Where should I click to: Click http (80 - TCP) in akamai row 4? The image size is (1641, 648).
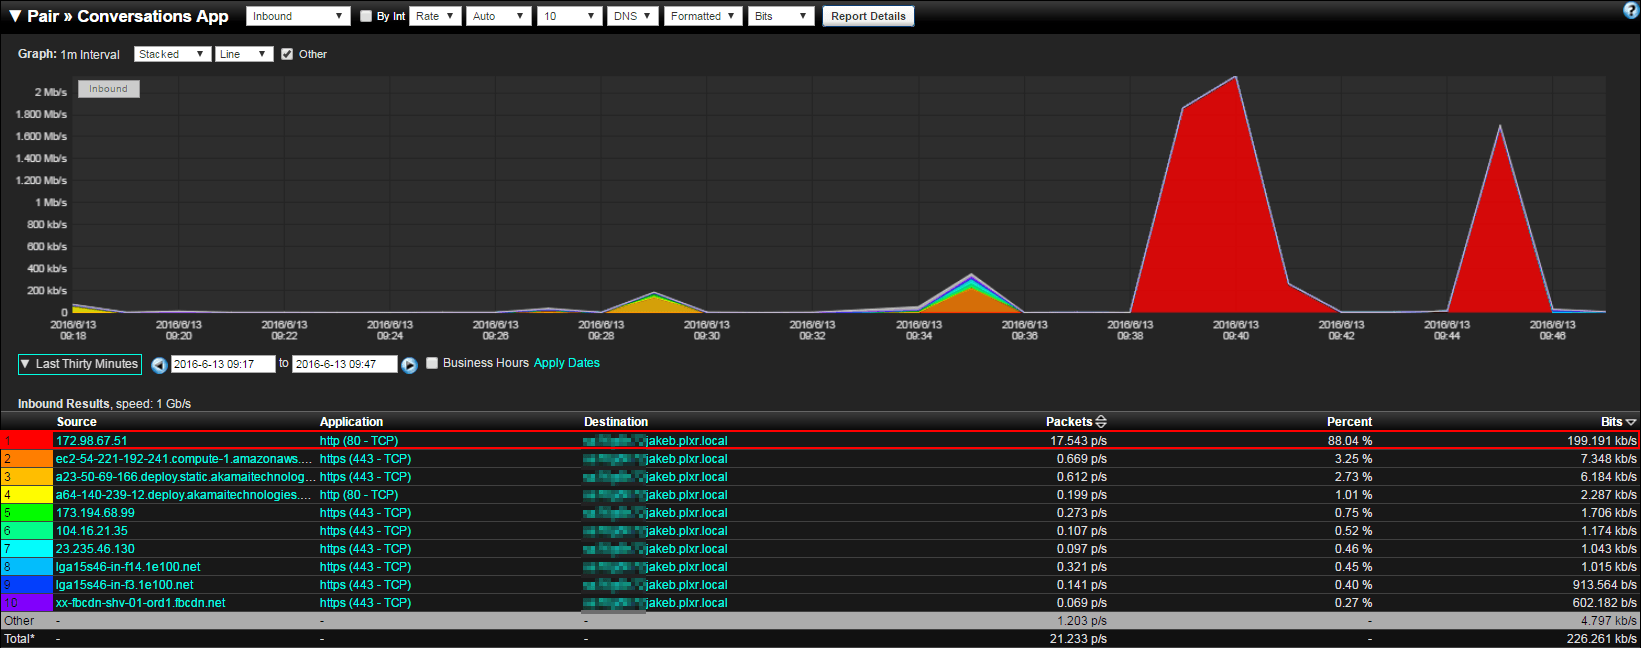359,495
